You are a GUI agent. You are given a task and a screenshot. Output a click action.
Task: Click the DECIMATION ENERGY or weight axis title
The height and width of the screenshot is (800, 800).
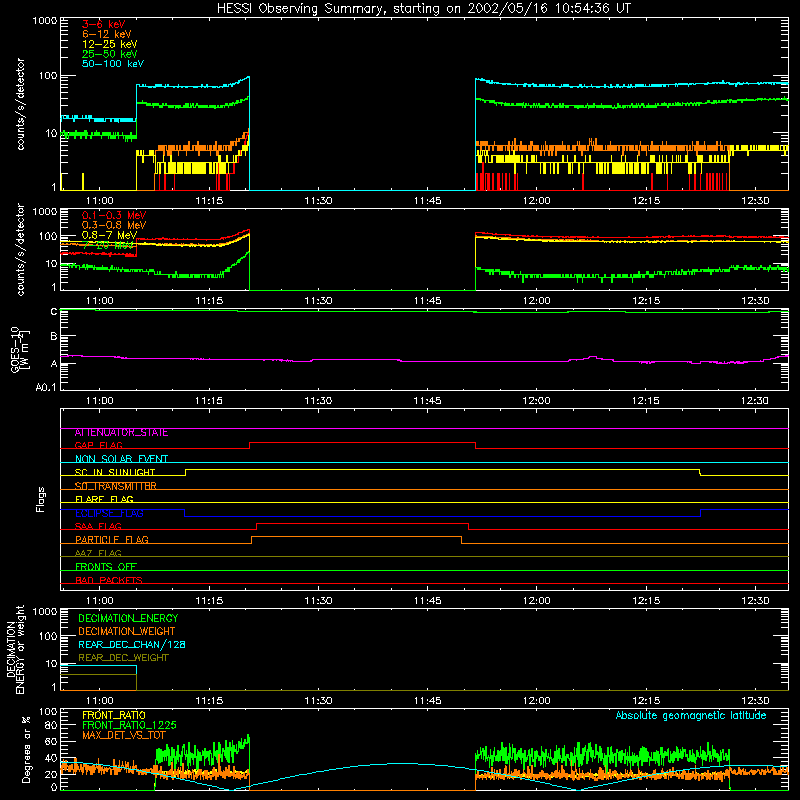[x=15, y=649]
